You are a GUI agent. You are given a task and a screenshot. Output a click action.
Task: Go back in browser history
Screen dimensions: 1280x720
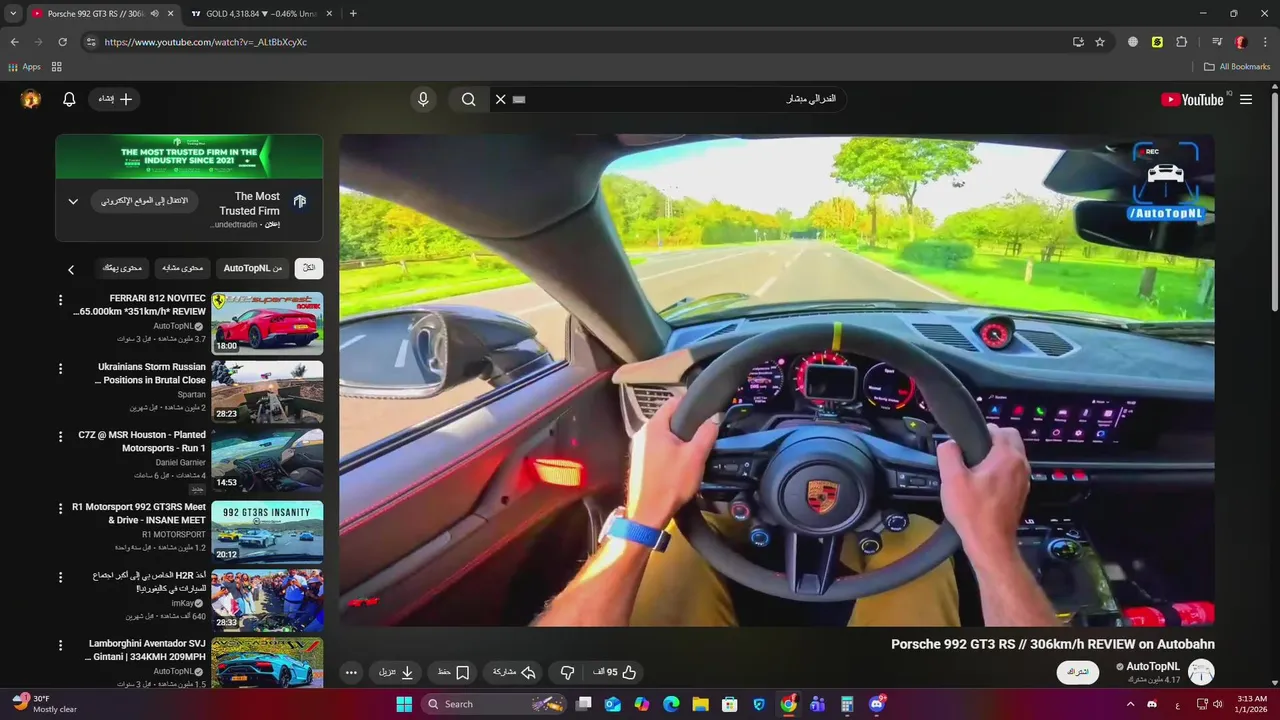point(14,42)
